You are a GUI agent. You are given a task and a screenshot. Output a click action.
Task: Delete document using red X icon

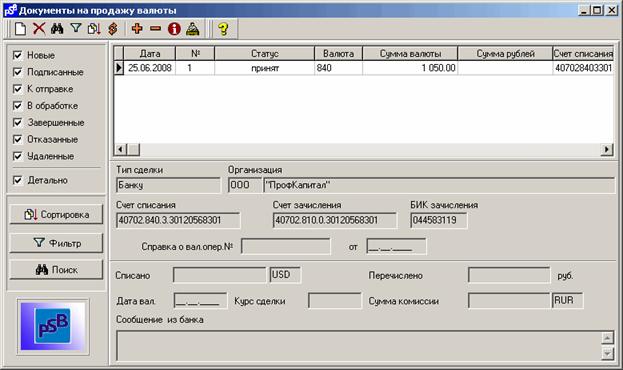click(x=39, y=29)
